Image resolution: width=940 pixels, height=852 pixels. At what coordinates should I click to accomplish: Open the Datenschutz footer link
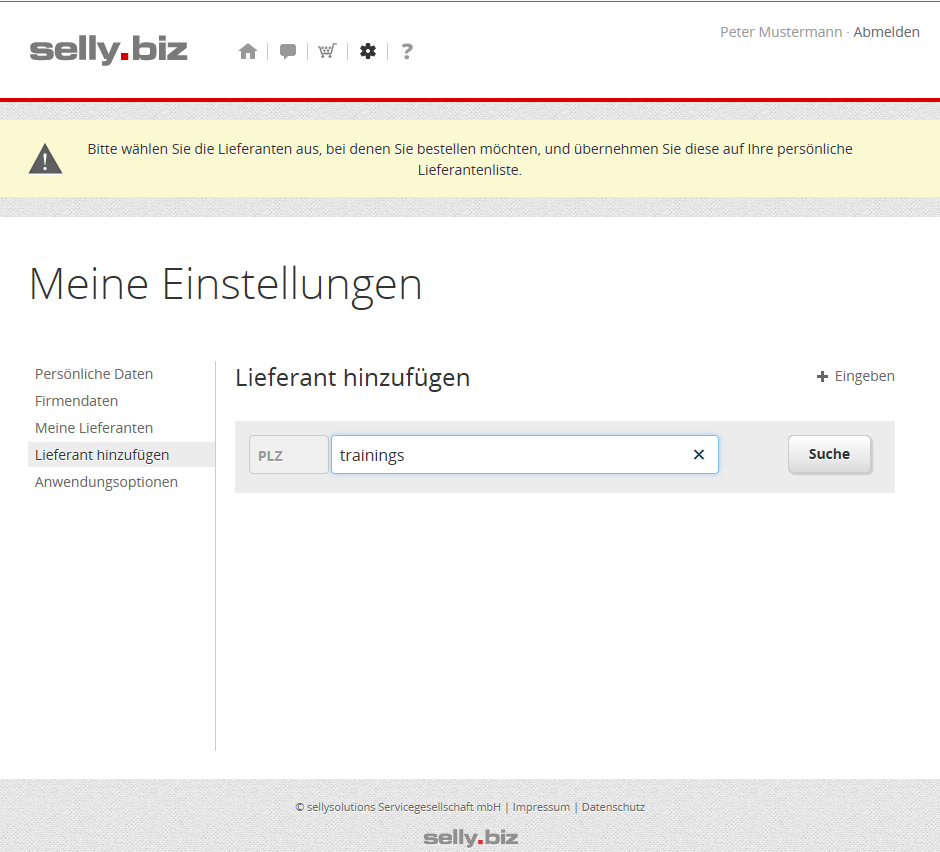[613, 807]
